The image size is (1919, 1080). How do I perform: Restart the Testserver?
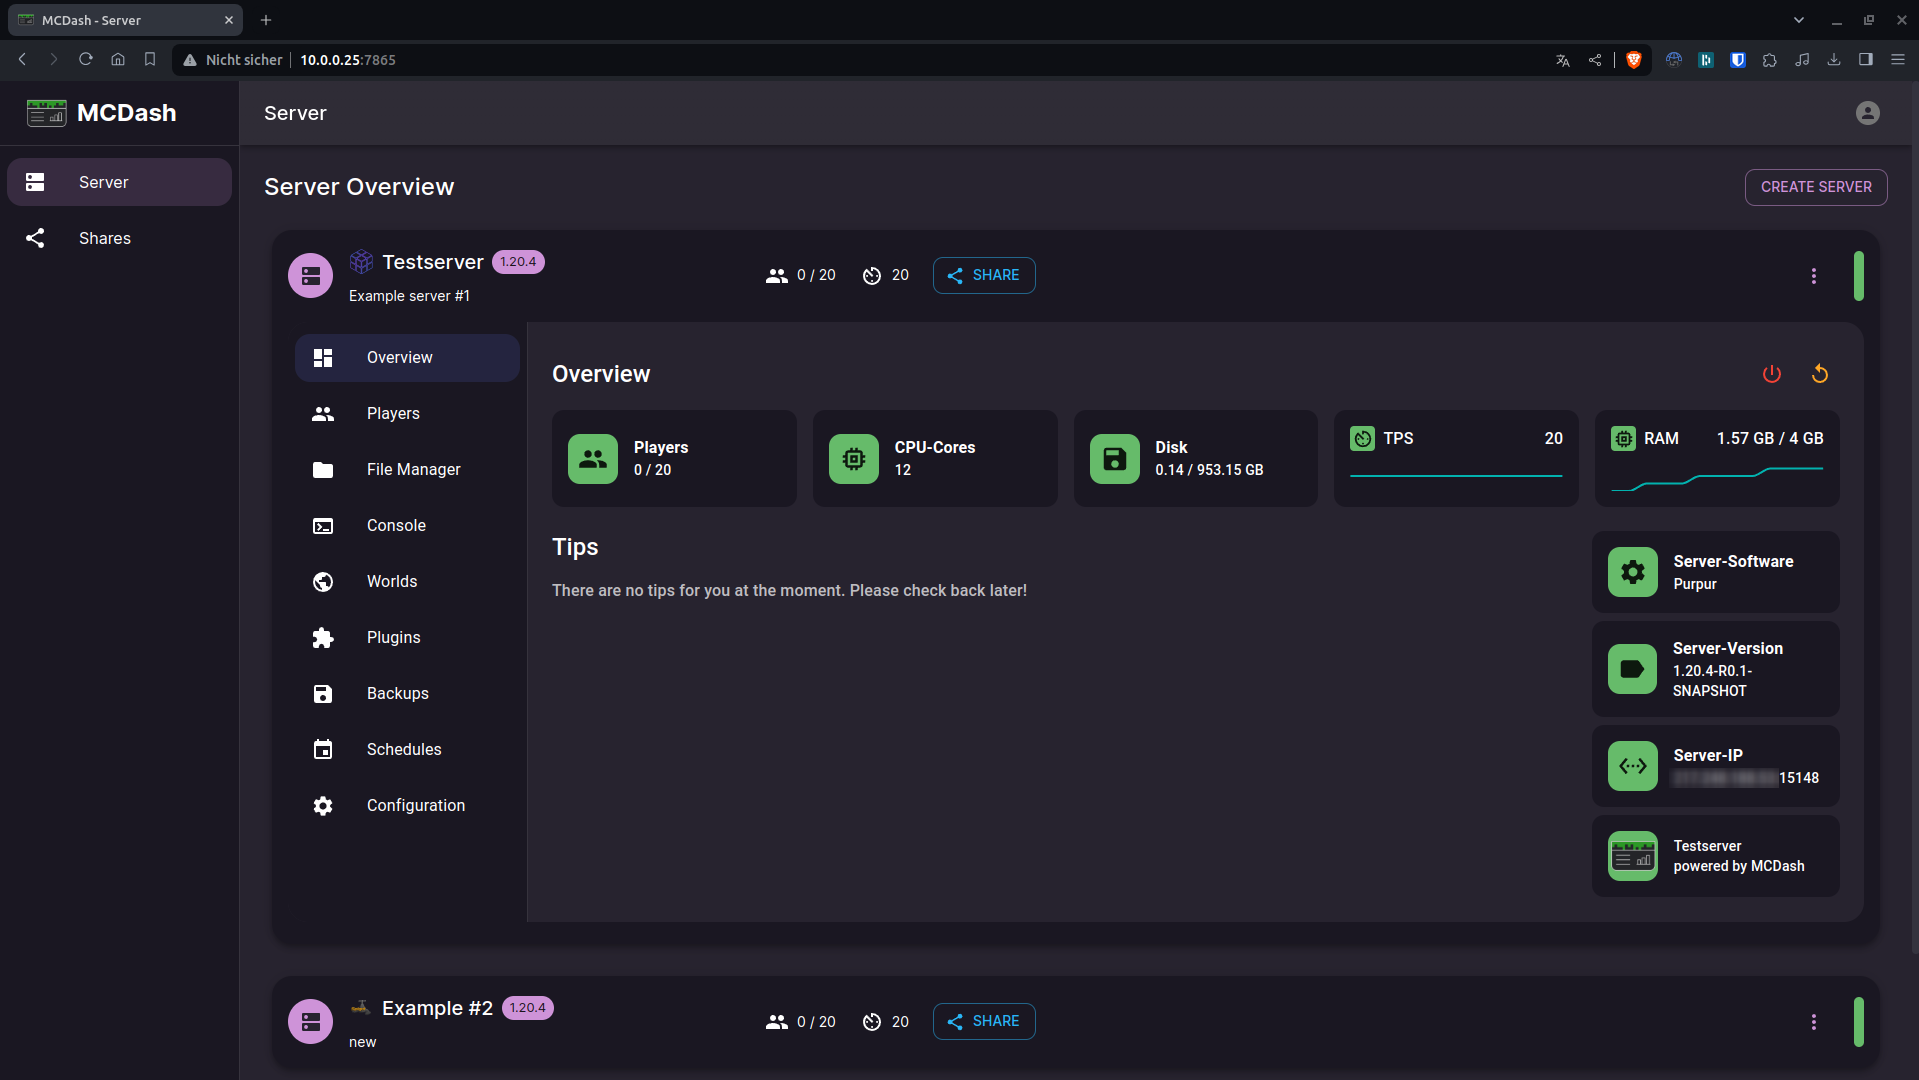pyautogui.click(x=1819, y=373)
